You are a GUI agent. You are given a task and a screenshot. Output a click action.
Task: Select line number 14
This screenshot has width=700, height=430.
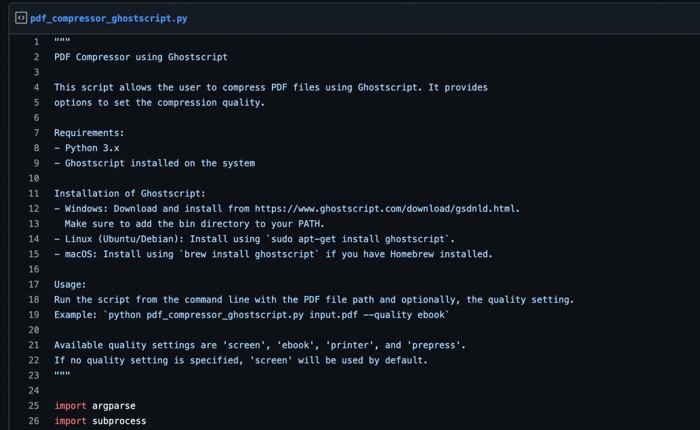tap(34, 239)
